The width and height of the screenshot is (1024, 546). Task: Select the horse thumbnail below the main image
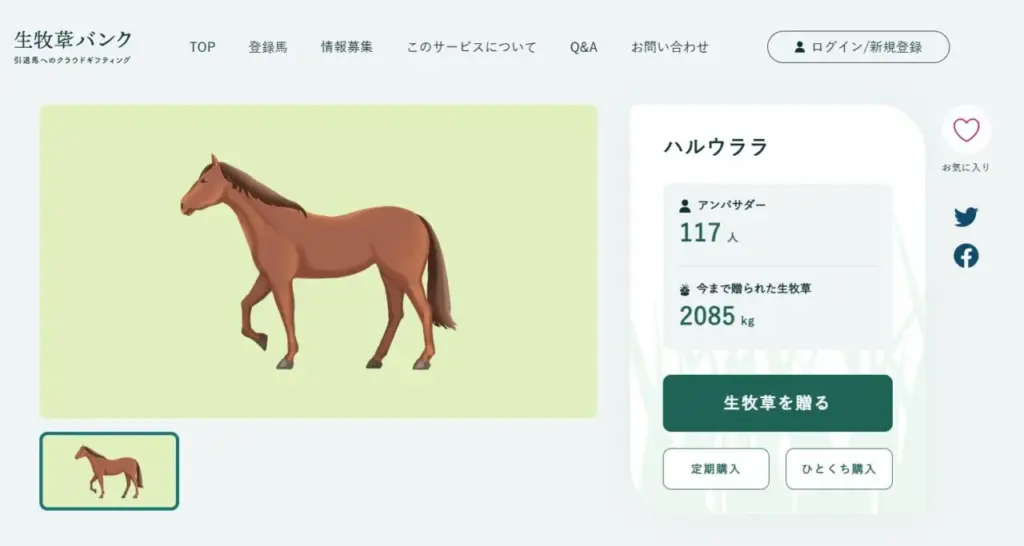coord(109,471)
